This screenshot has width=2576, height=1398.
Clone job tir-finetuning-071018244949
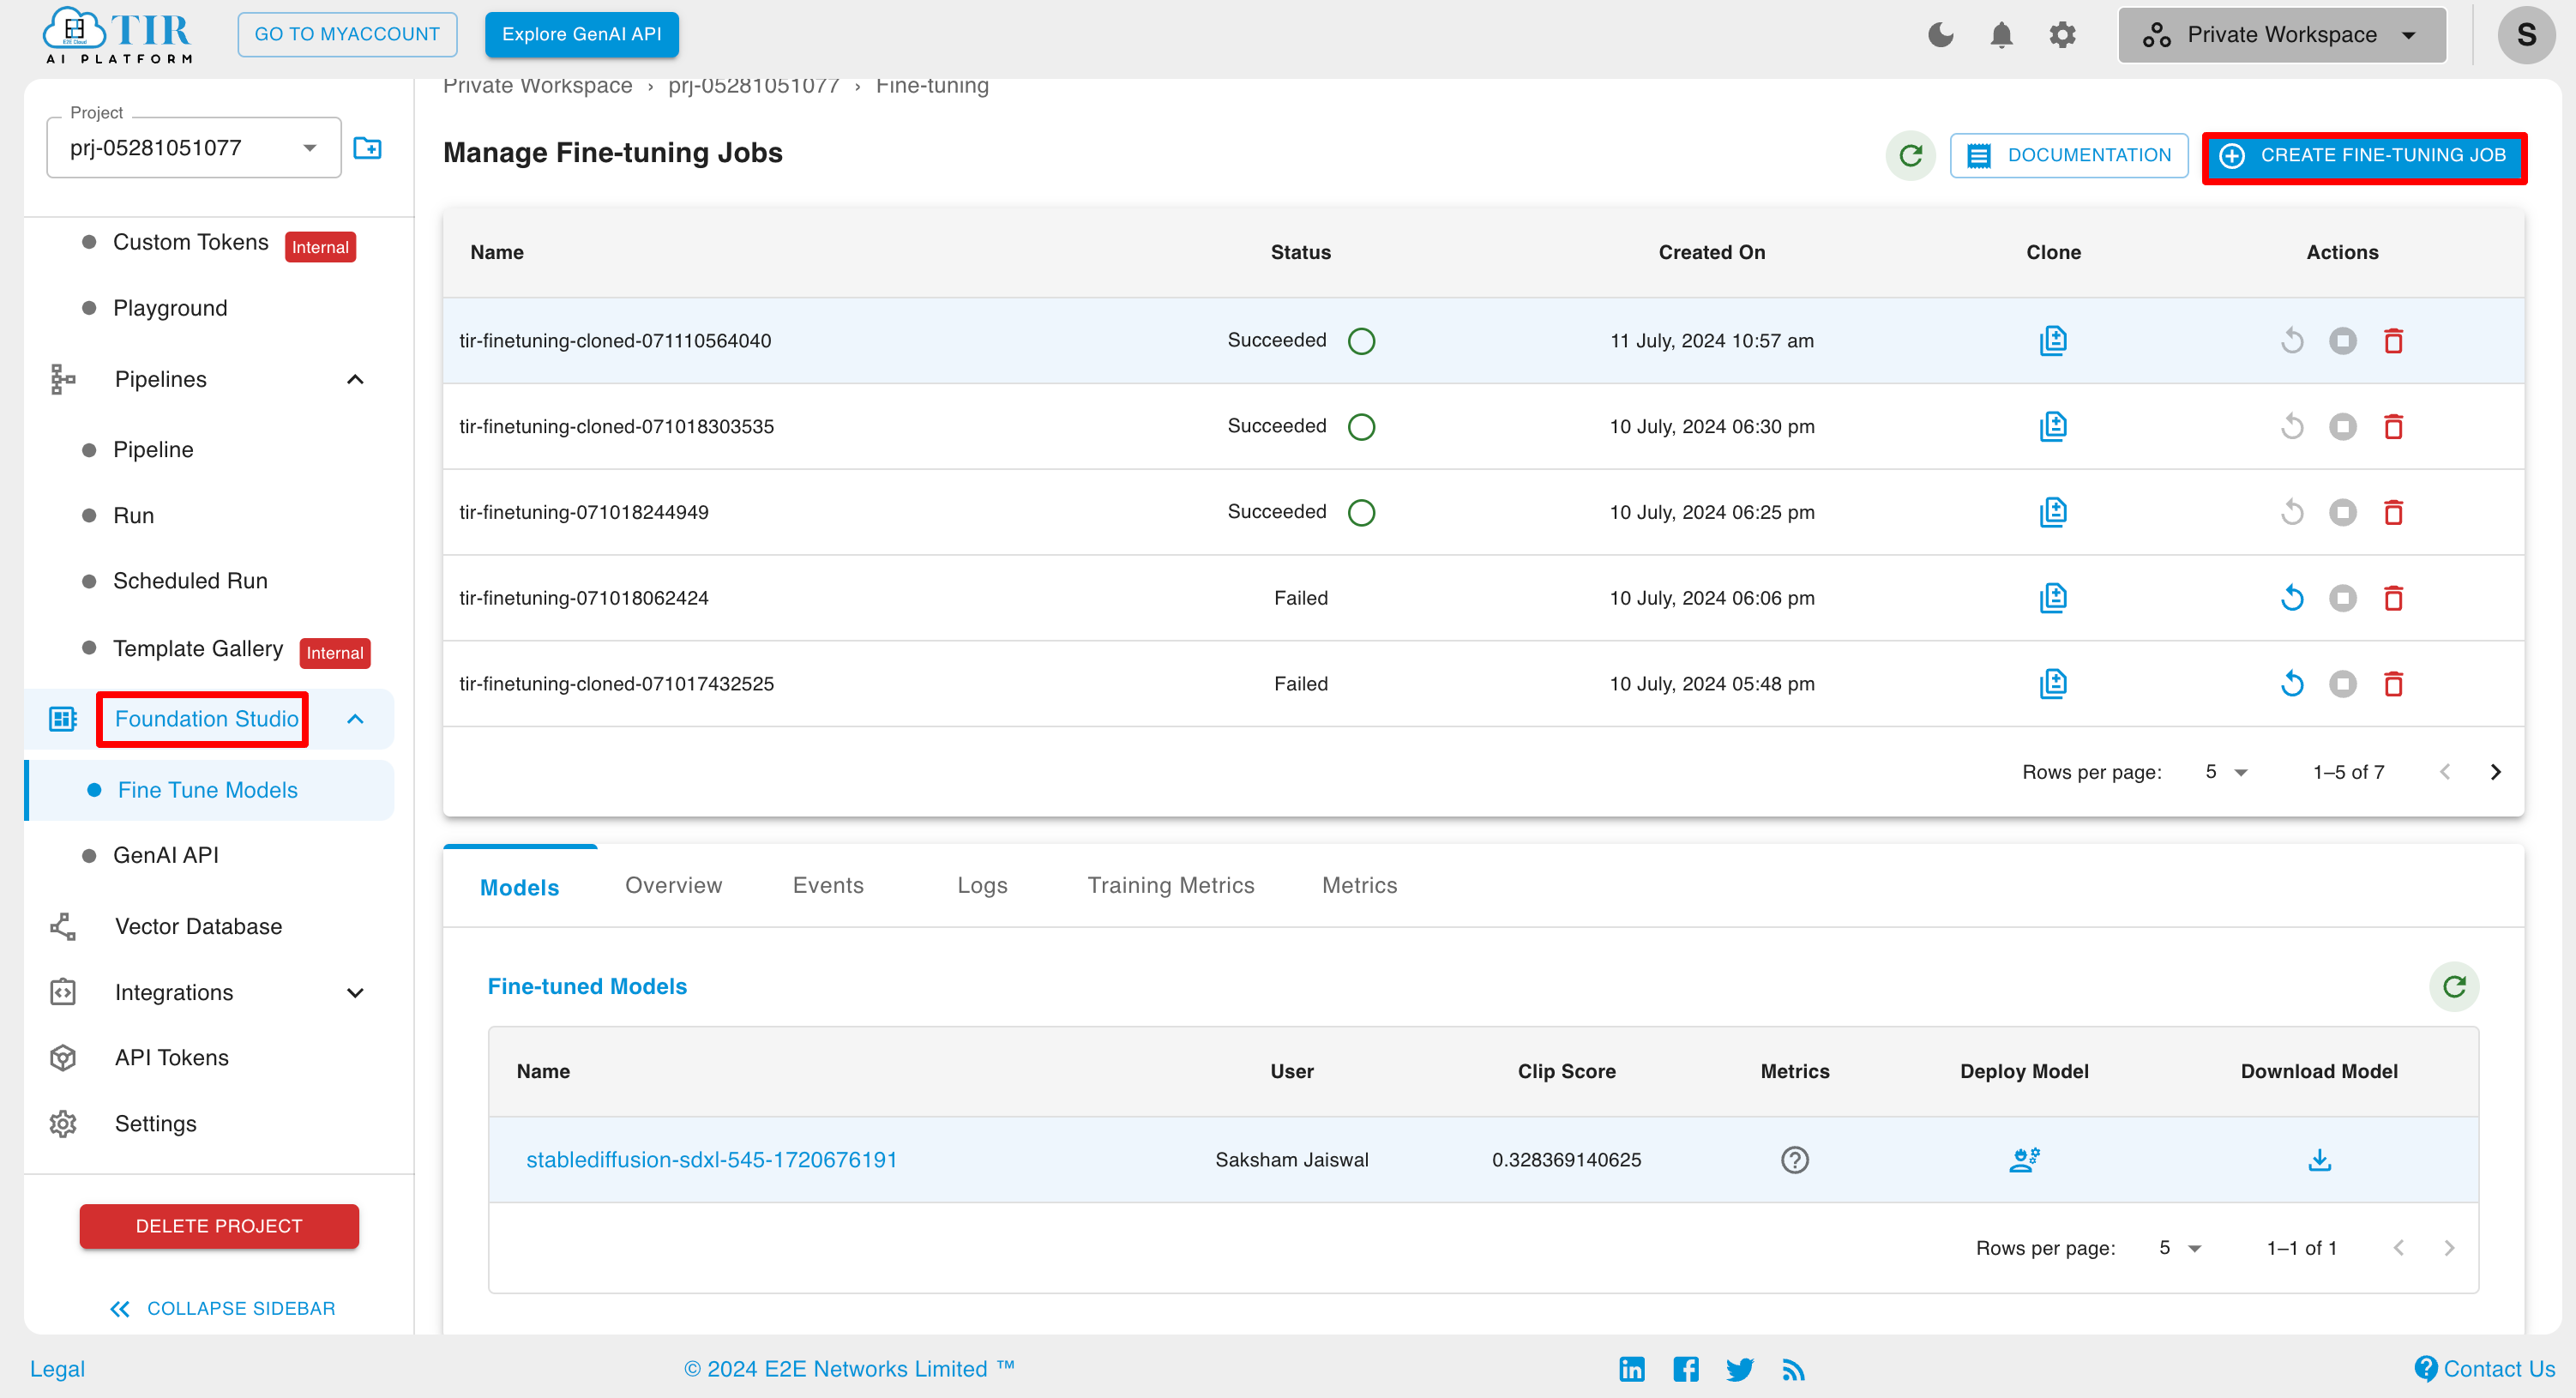[x=2053, y=512]
